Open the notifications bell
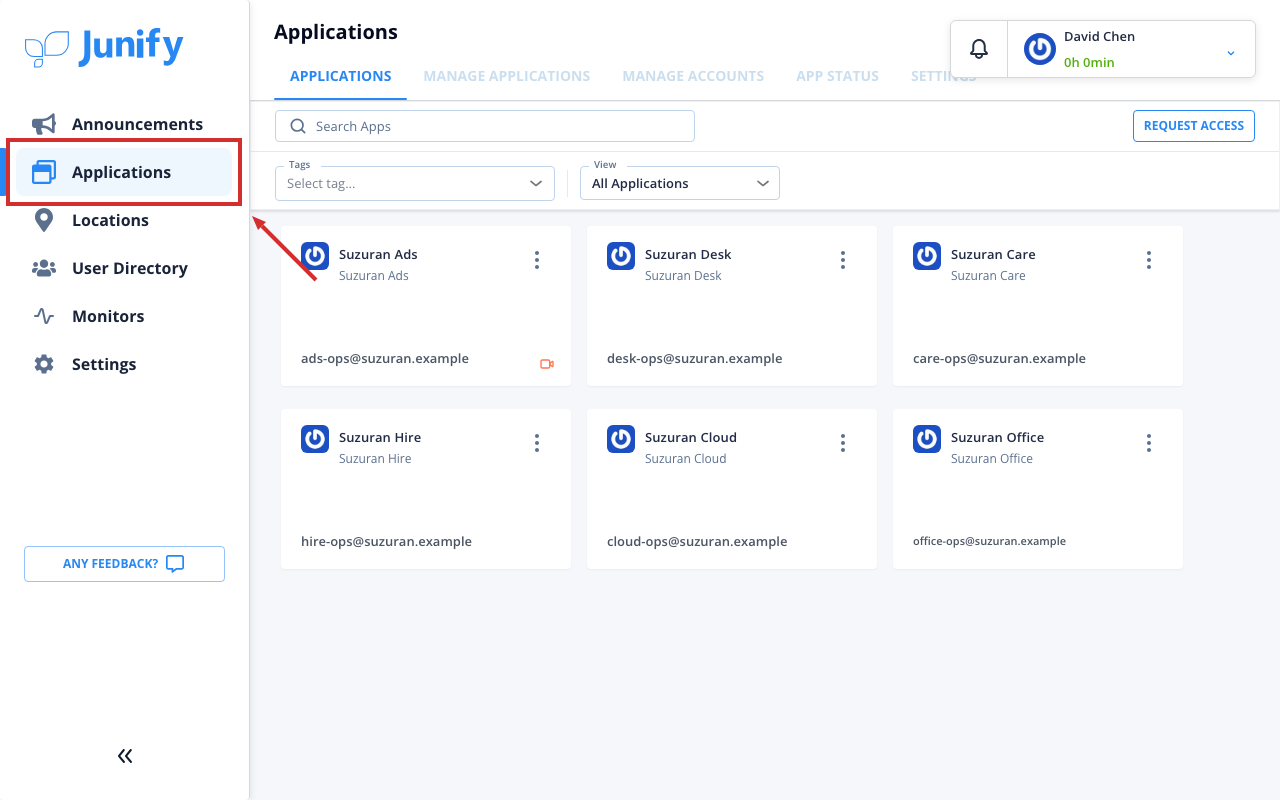Screen dimensions: 1280x800 pos(979,49)
